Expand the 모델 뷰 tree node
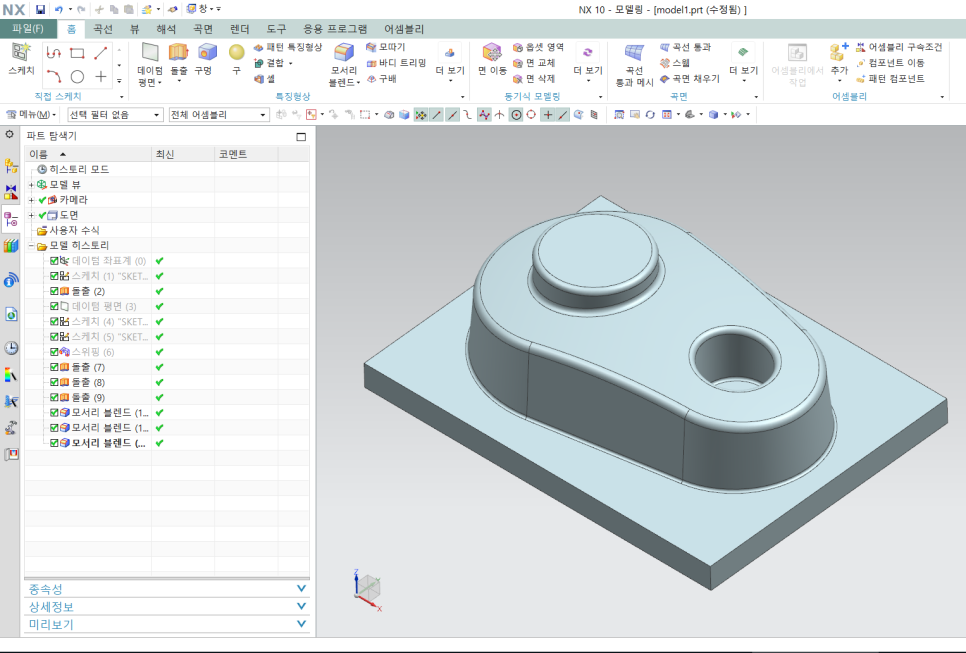The image size is (966, 653). (31, 184)
